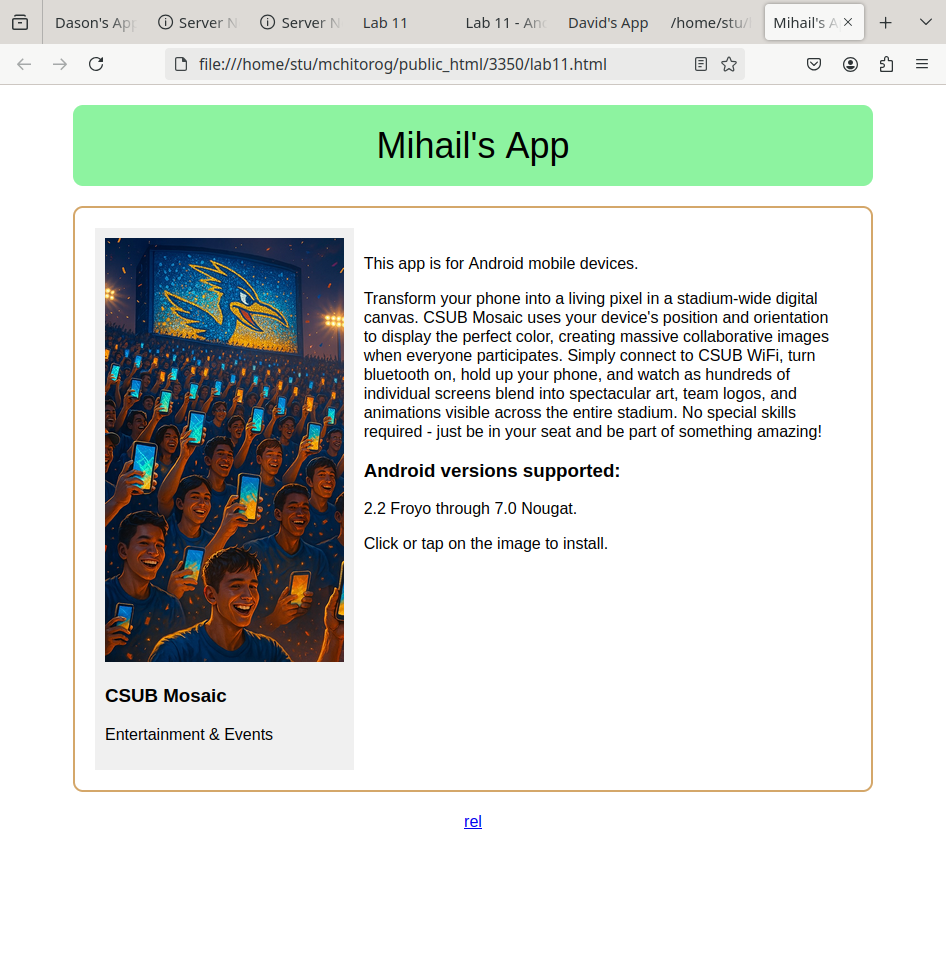
Task: Click "2.2 Froyo through 7.0 Nougat." text
Action: pos(470,508)
